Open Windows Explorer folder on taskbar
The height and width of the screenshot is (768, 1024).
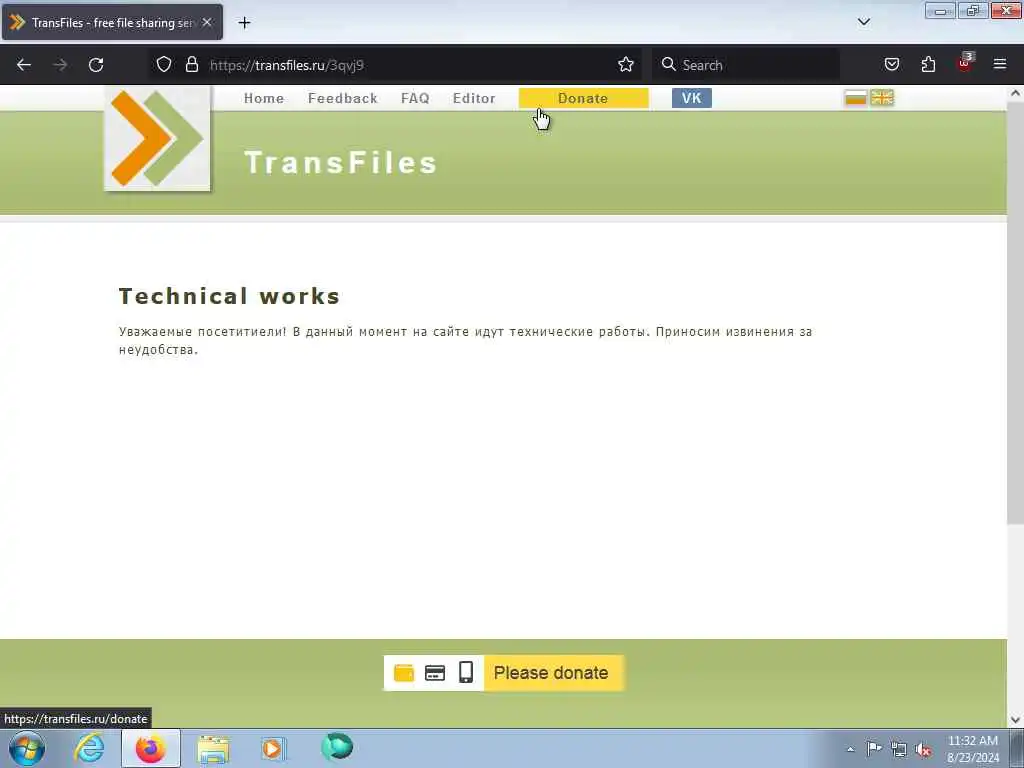(x=213, y=749)
